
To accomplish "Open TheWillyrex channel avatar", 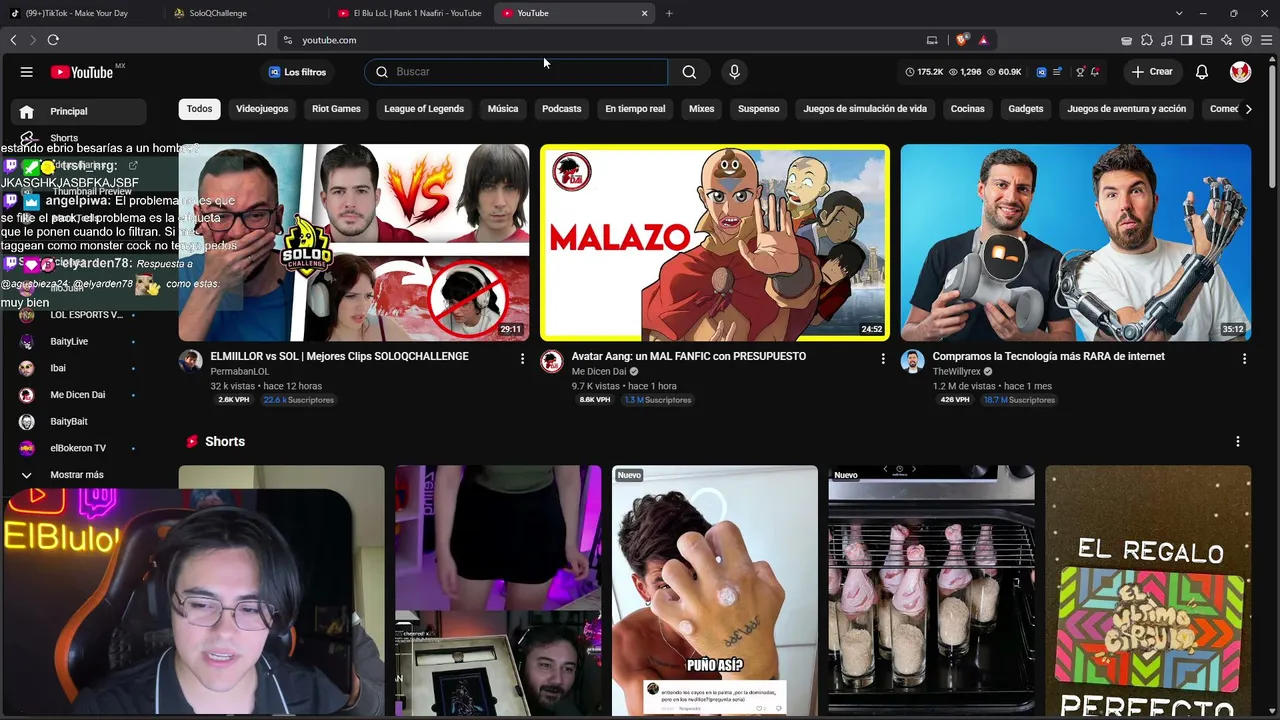I will coord(912,361).
